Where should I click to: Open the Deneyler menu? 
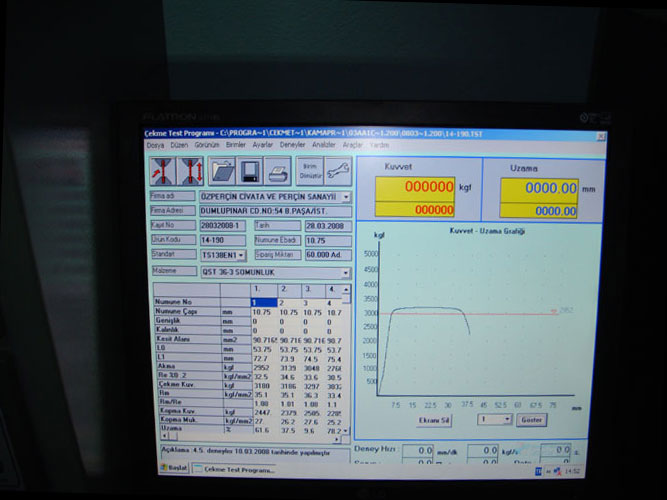pos(292,145)
